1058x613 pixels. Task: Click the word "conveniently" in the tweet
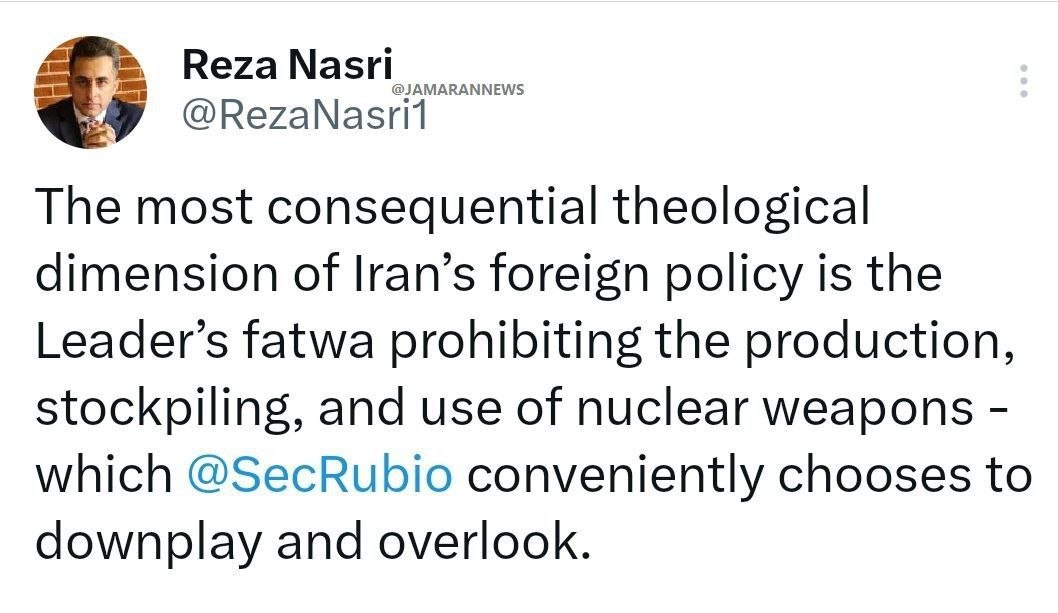coord(613,475)
